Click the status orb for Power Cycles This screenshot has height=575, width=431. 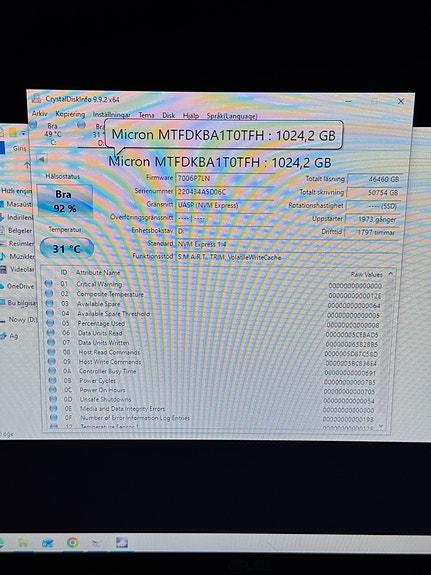[53, 380]
